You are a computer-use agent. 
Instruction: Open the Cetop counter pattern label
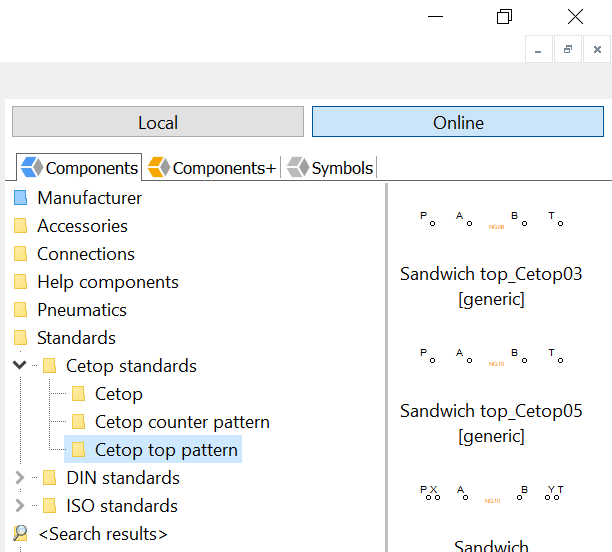(182, 422)
